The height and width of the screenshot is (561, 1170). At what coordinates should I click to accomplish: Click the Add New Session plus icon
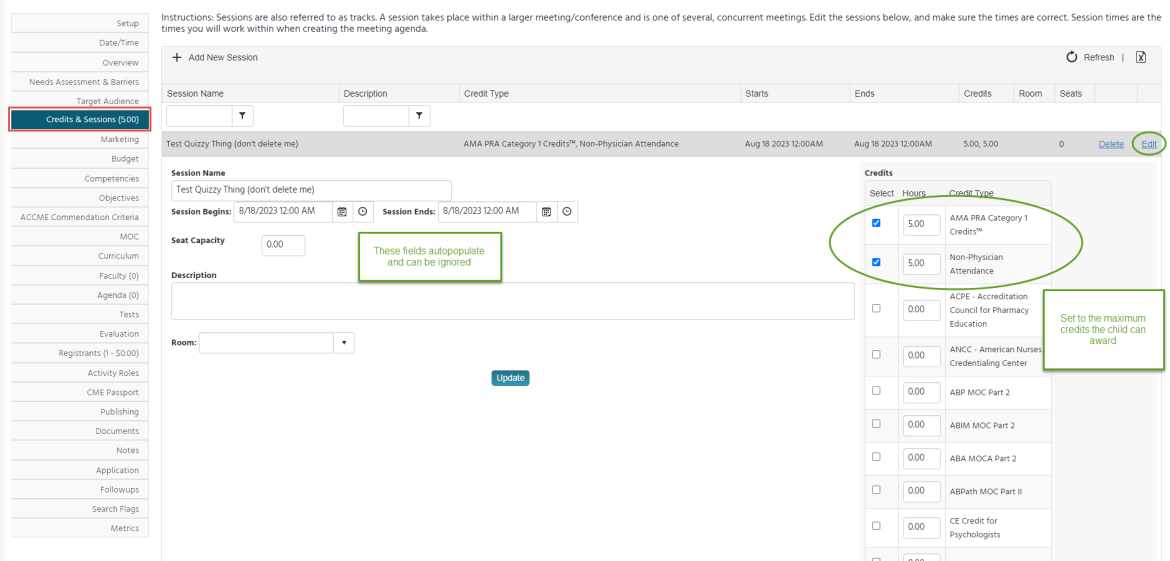(177, 58)
